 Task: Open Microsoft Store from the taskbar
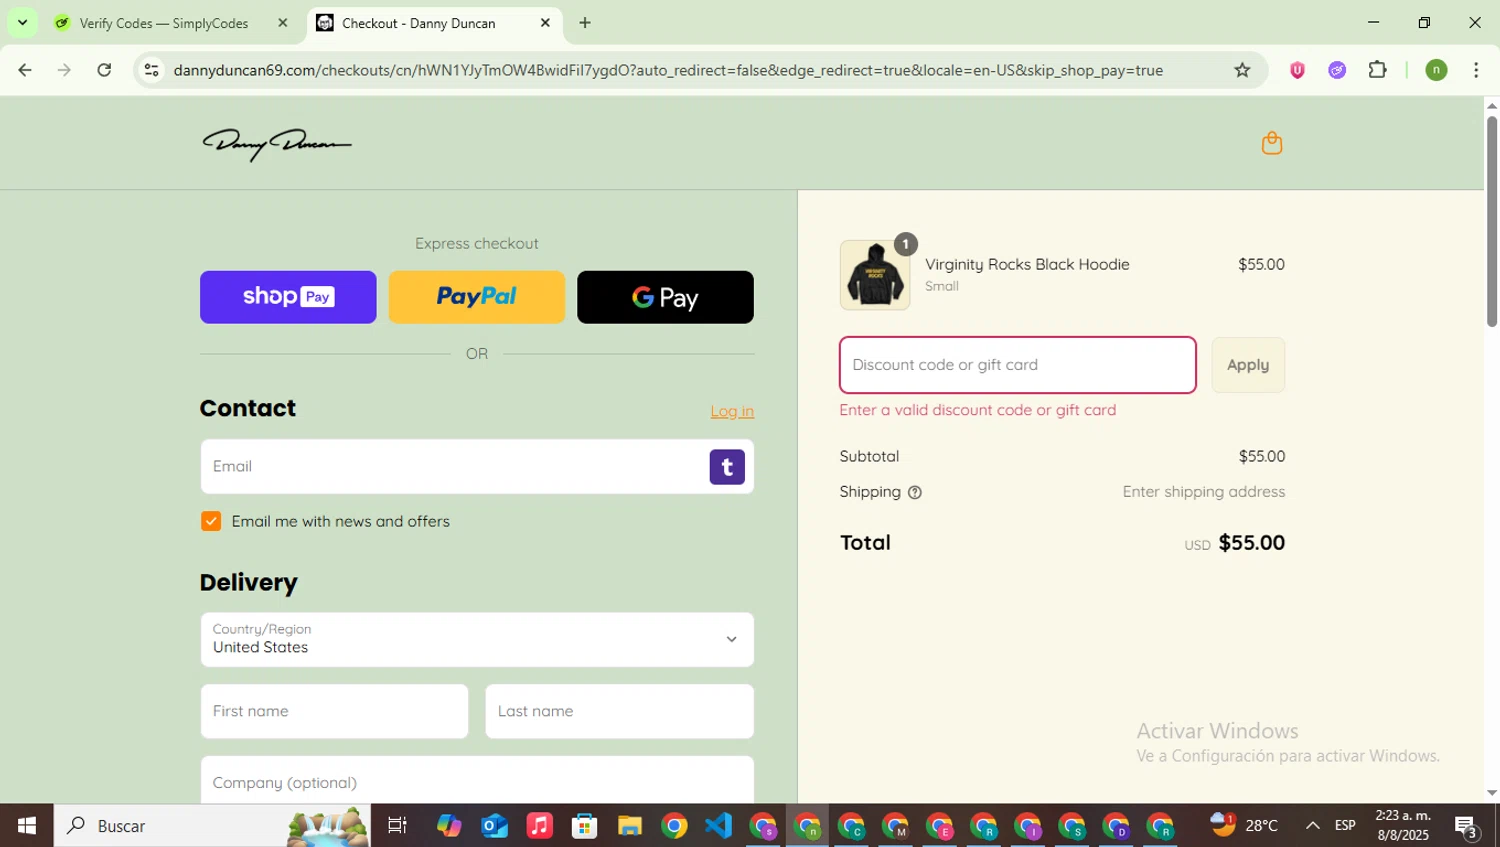(x=584, y=826)
